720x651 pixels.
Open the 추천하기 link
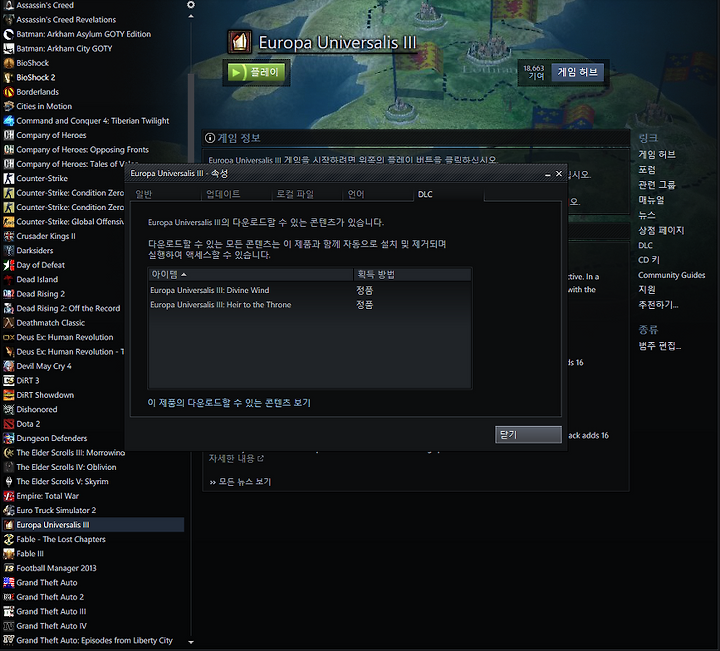(x=658, y=304)
